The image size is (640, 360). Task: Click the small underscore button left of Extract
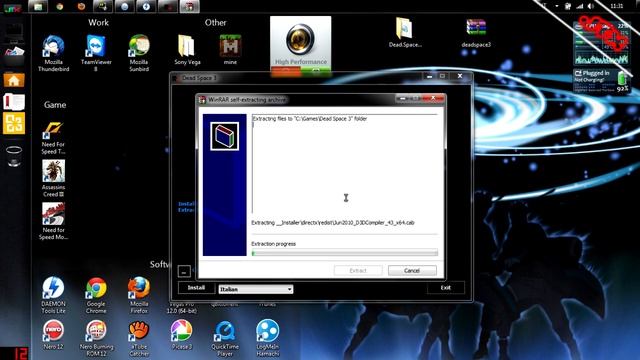pos(184,271)
